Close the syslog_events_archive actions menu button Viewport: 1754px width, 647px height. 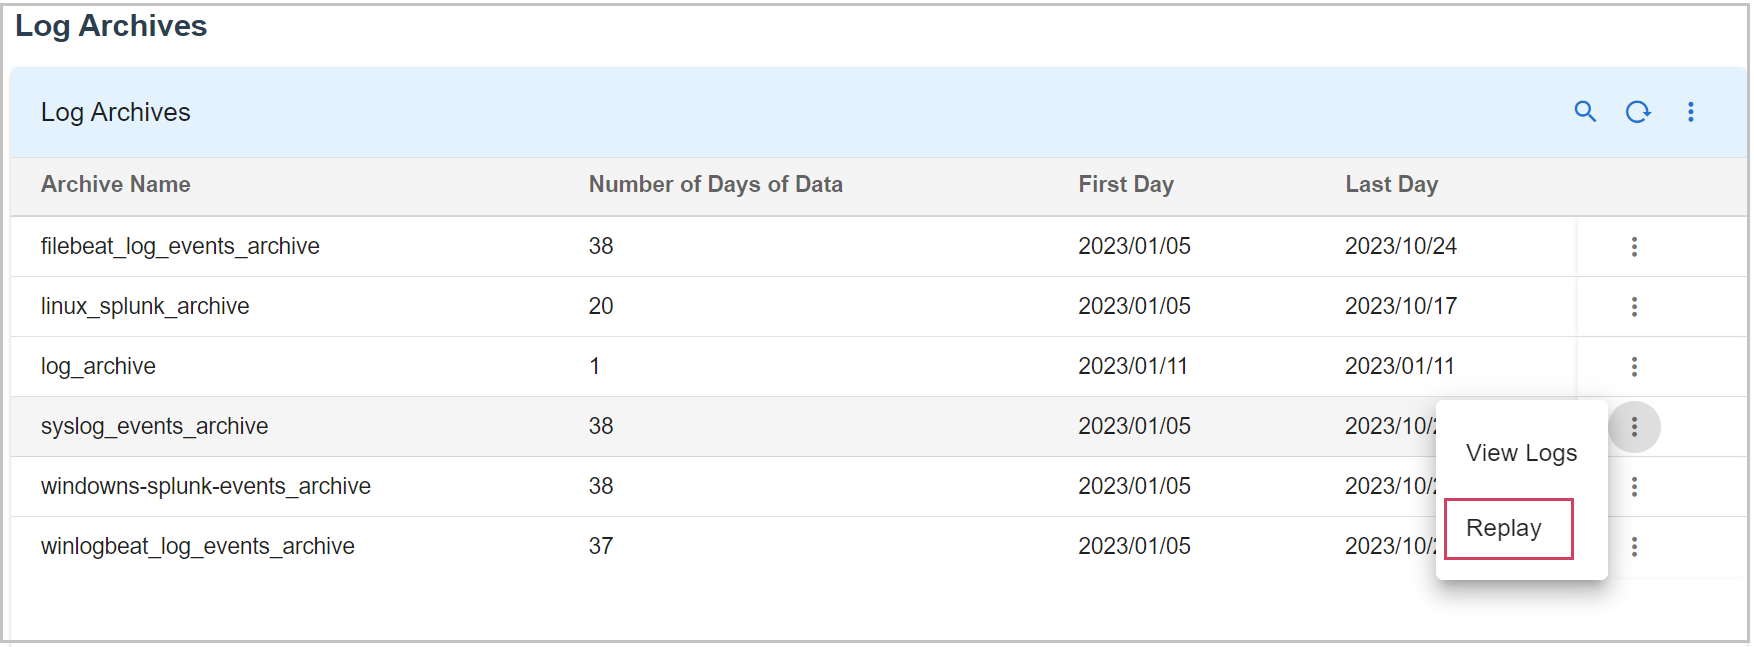(1634, 427)
